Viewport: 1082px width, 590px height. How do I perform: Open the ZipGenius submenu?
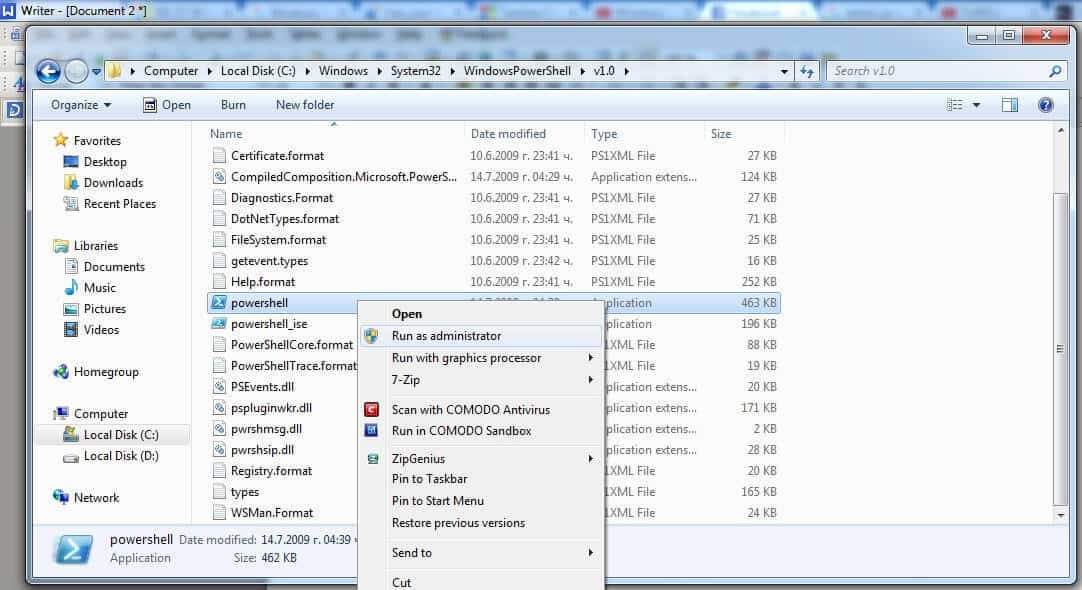point(481,459)
